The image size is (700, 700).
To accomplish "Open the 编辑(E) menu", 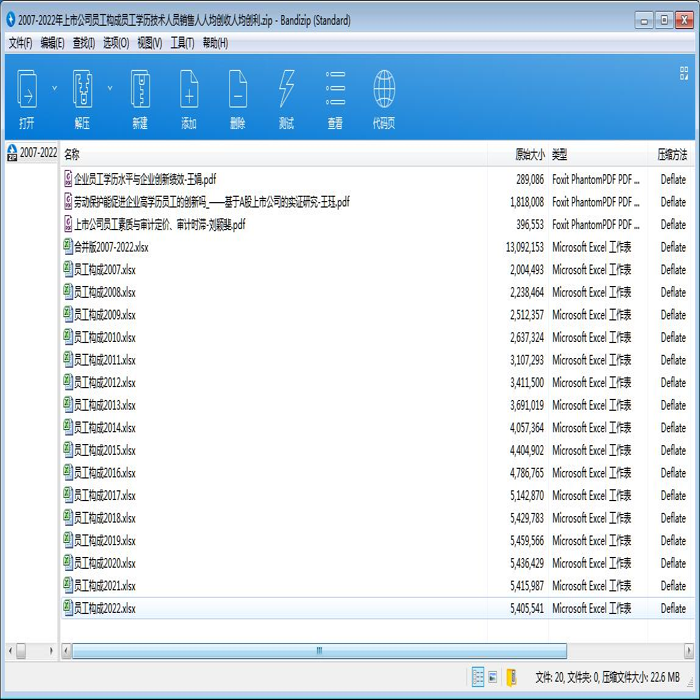I will [x=52, y=43].
